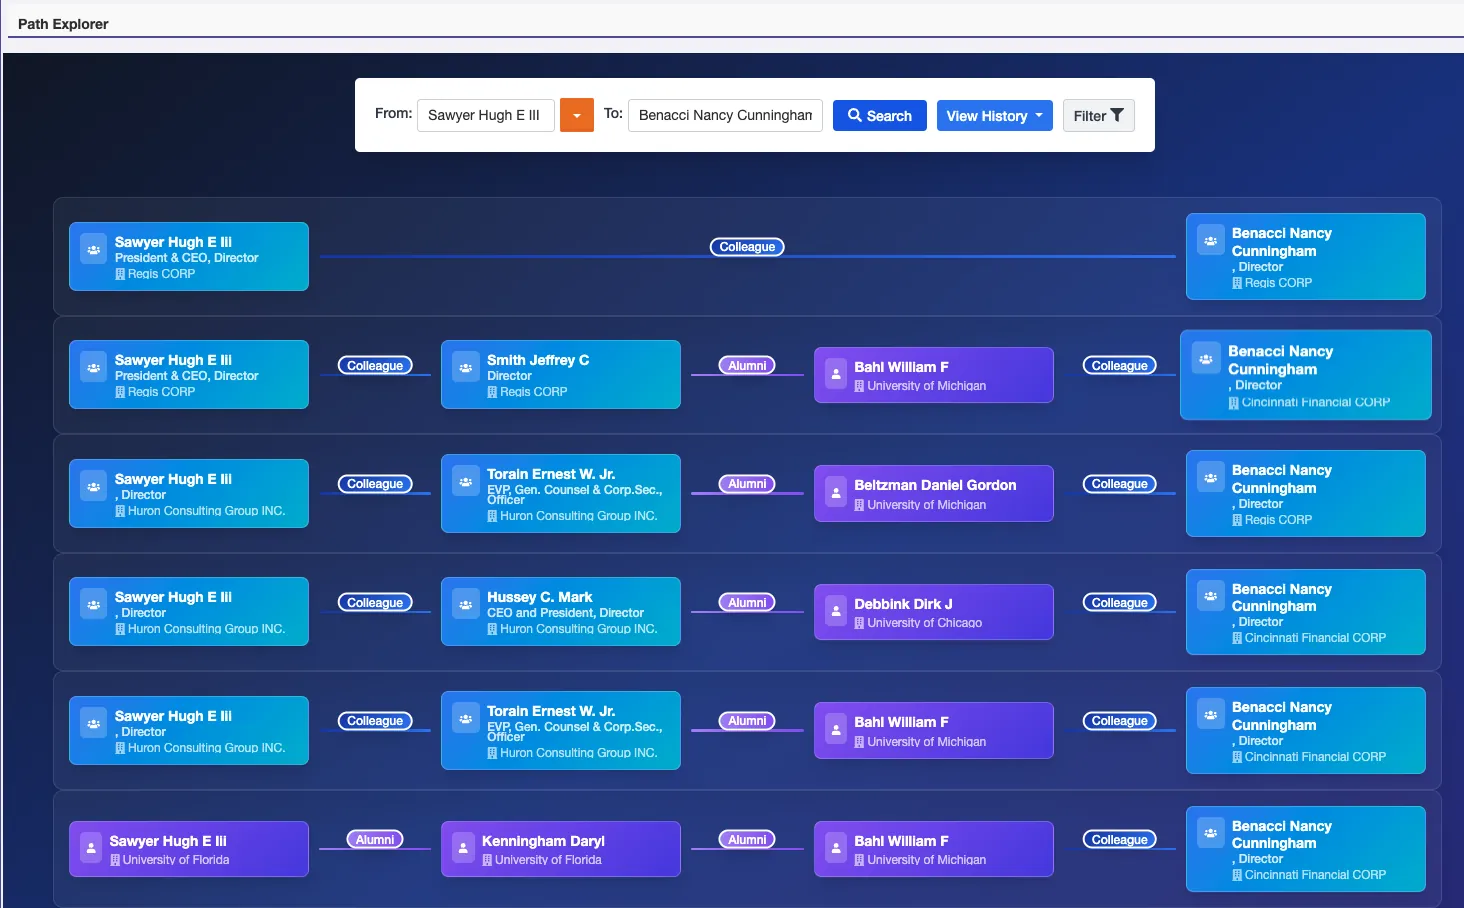Select the Smith Jeffrey C card
The height and width of the screenshot is (908, 1464).
coord(561,374)
